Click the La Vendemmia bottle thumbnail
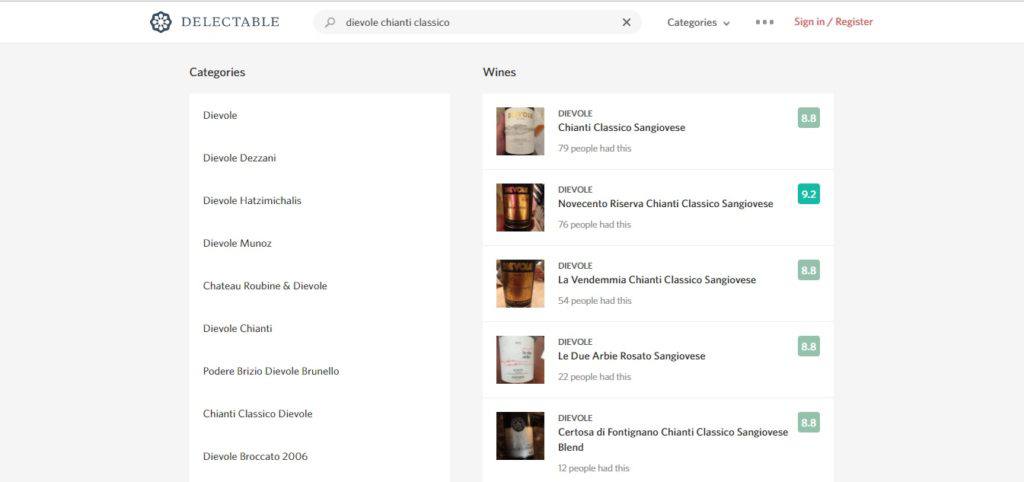Viewport: 1024px width, 482px height. click(x=520, y=283)
